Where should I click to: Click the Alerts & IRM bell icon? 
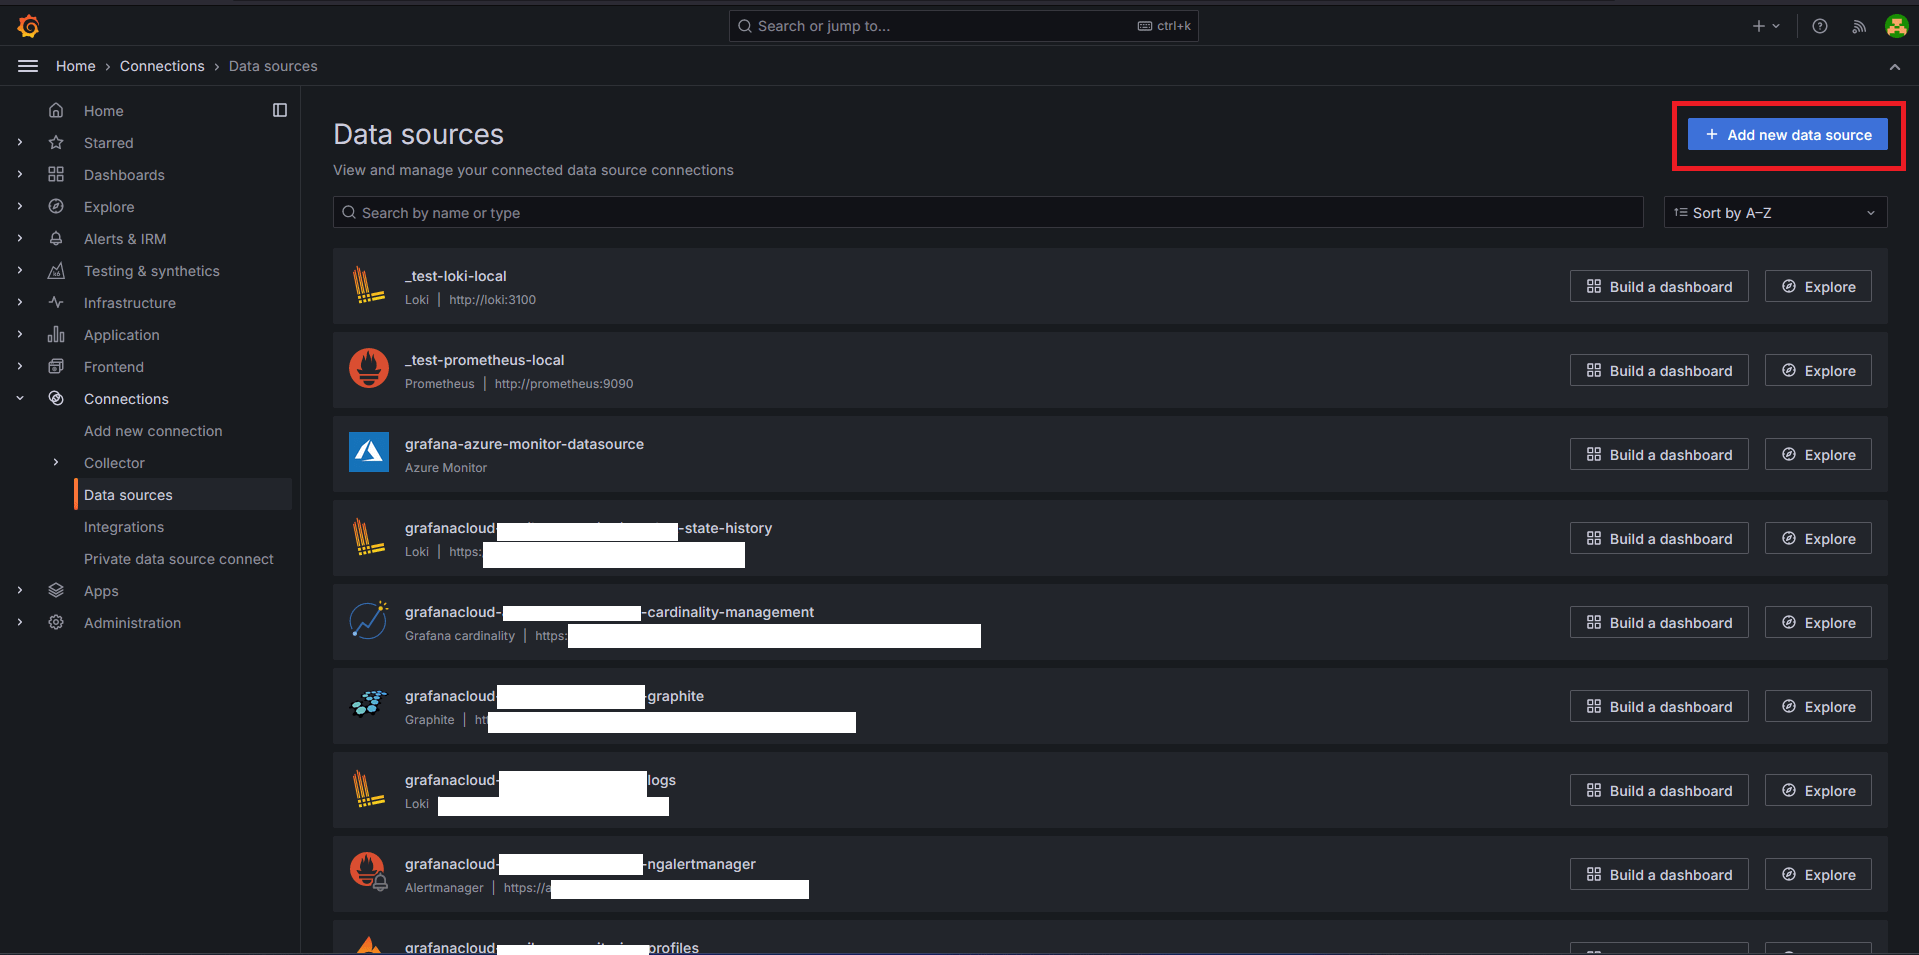tap(56, 238)
